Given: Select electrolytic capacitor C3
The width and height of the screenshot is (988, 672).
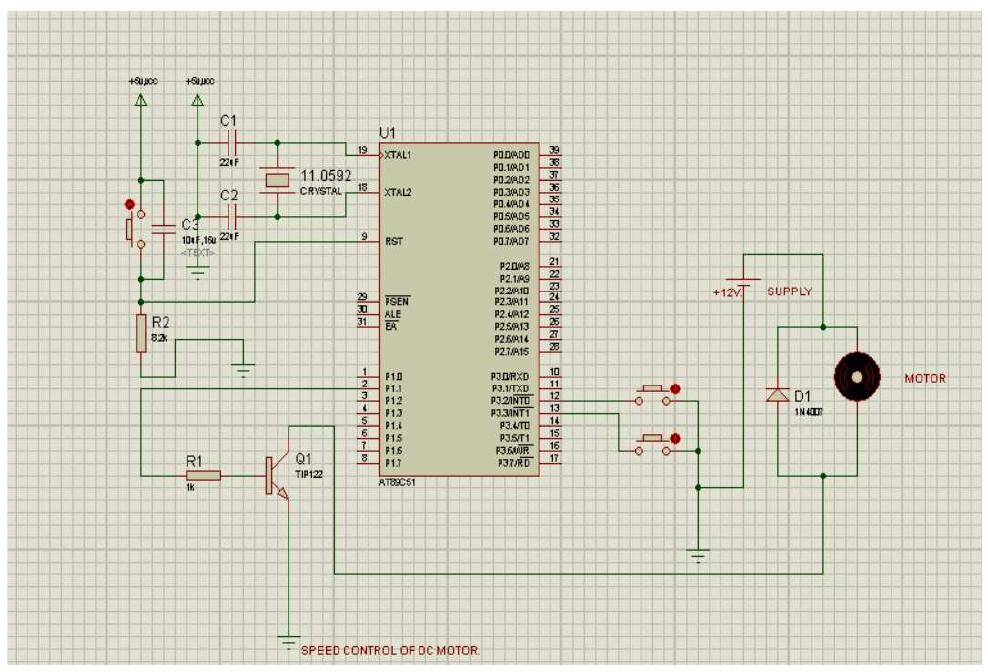Looking at the screenshot, I should (x=162, y=230).
